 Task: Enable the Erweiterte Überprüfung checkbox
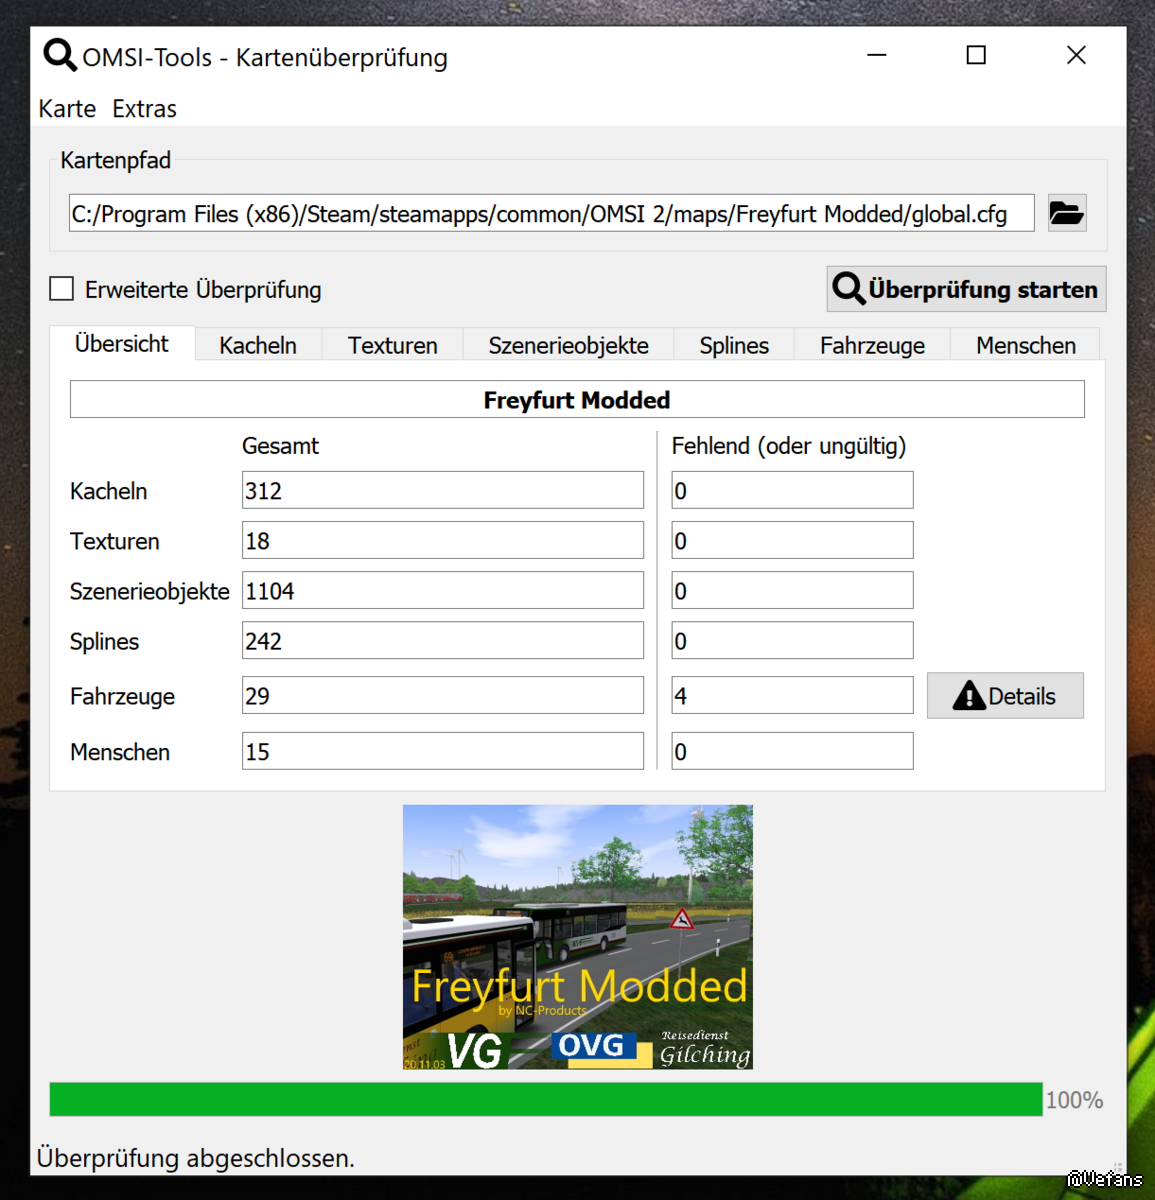point(62,289)
